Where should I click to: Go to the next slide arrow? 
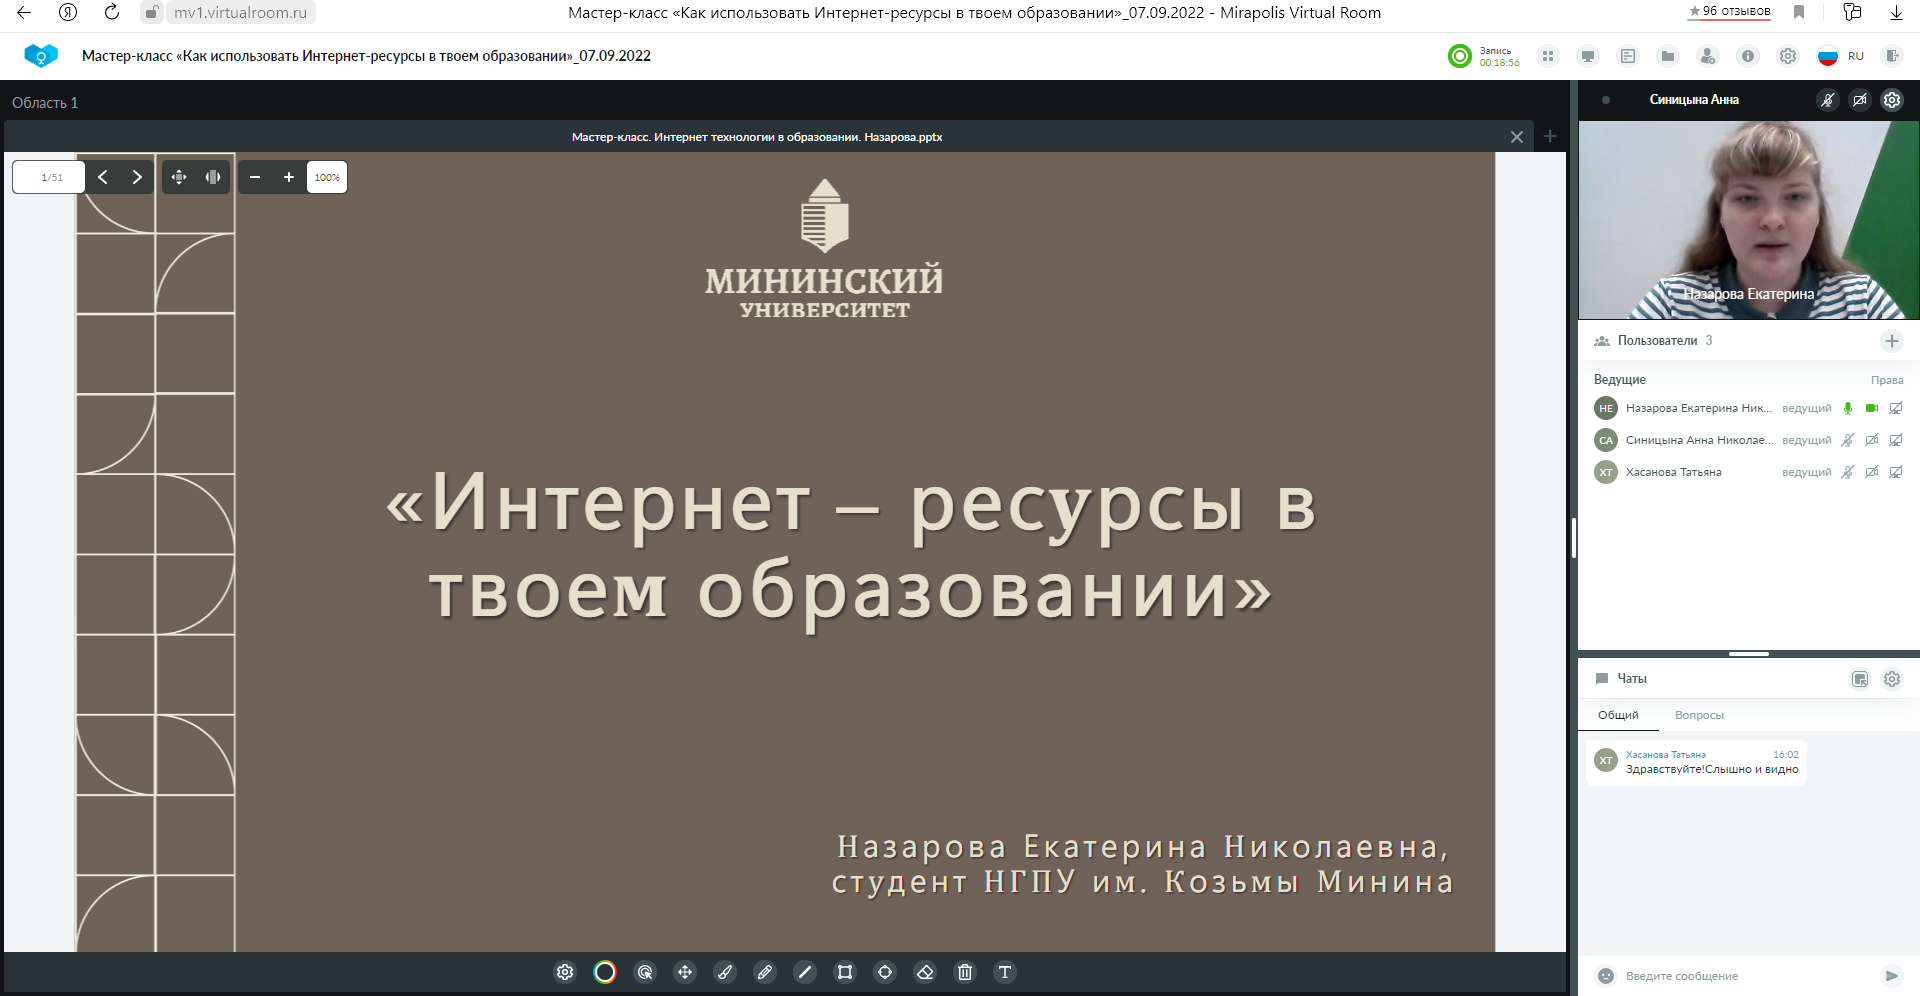[137, 177]
